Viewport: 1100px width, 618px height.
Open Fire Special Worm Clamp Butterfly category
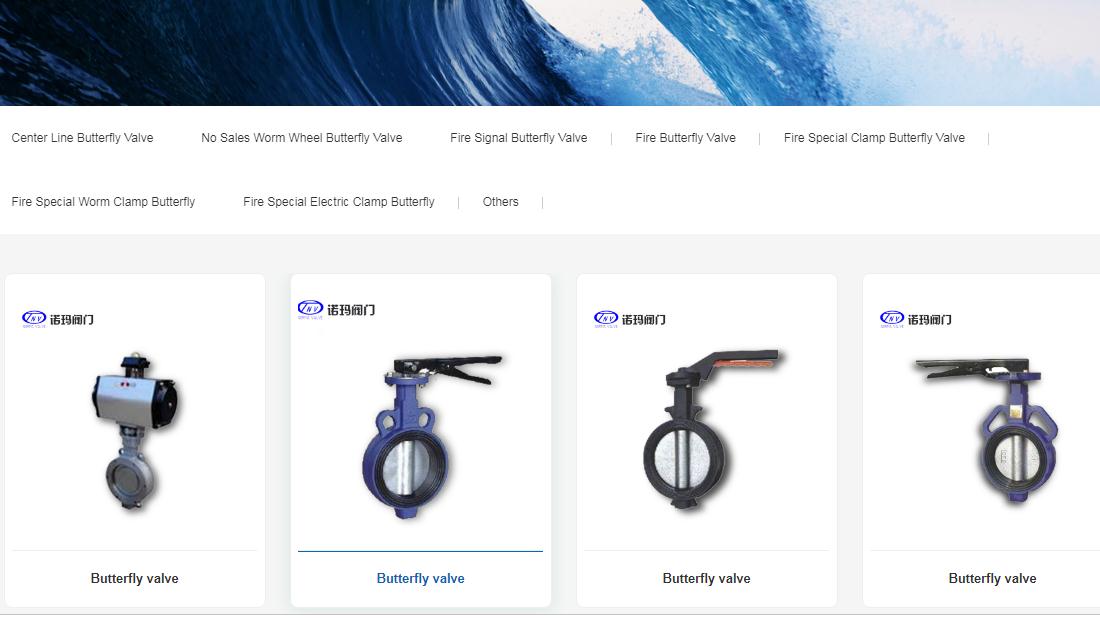coord(103,202)
